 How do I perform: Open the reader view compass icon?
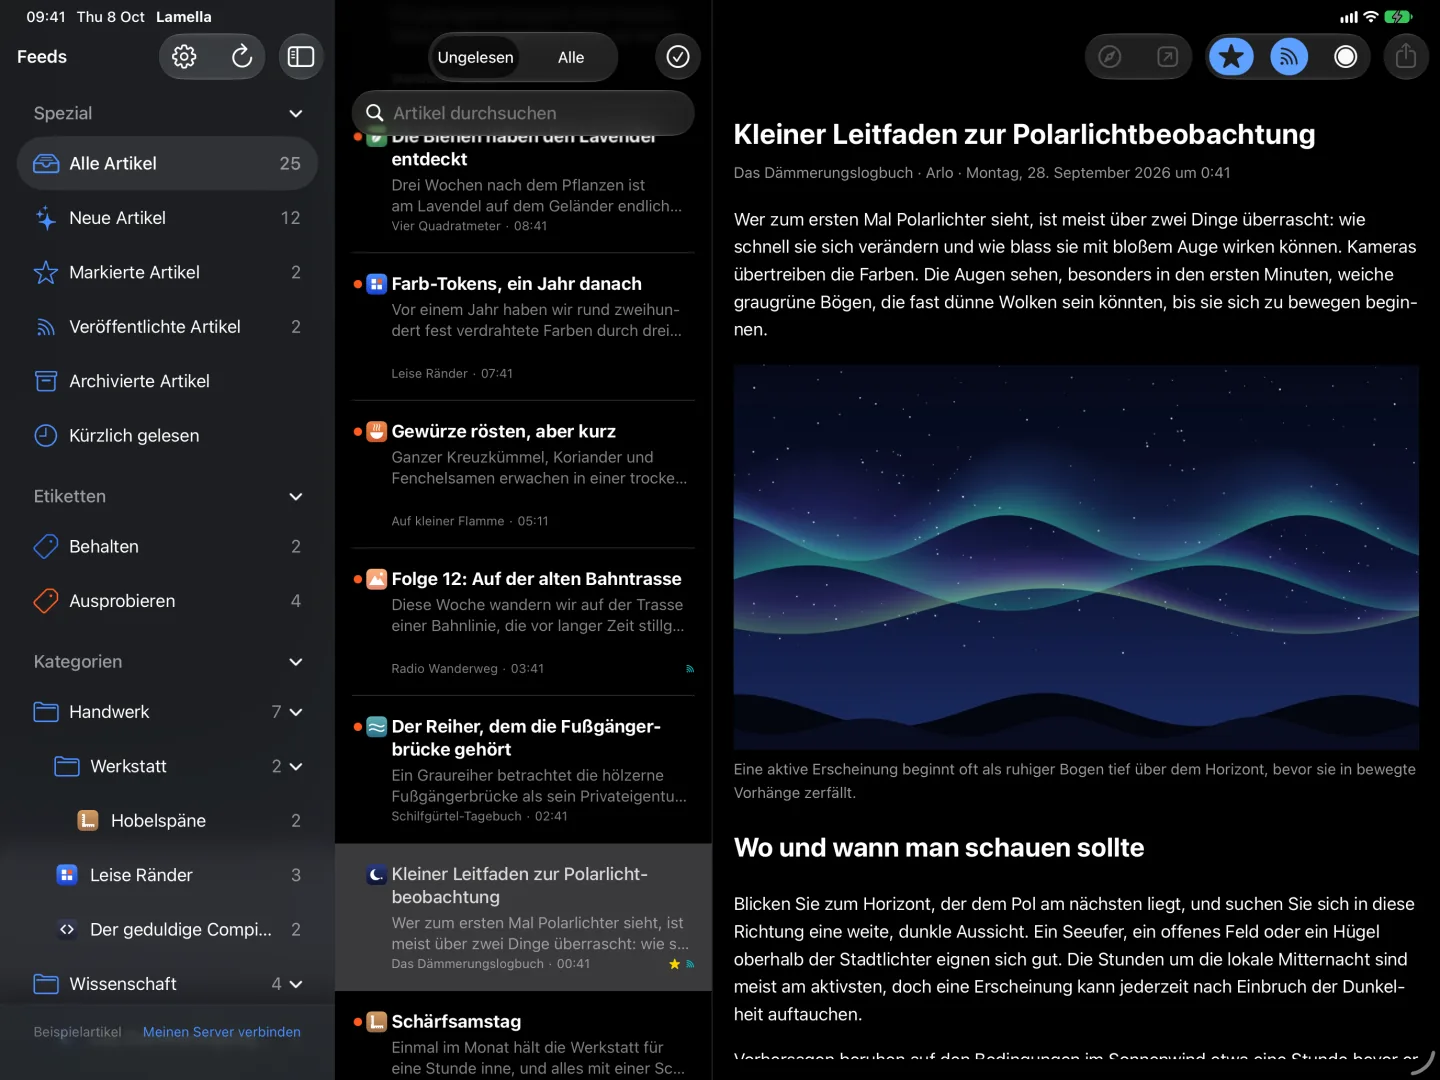coord(1110,57)
